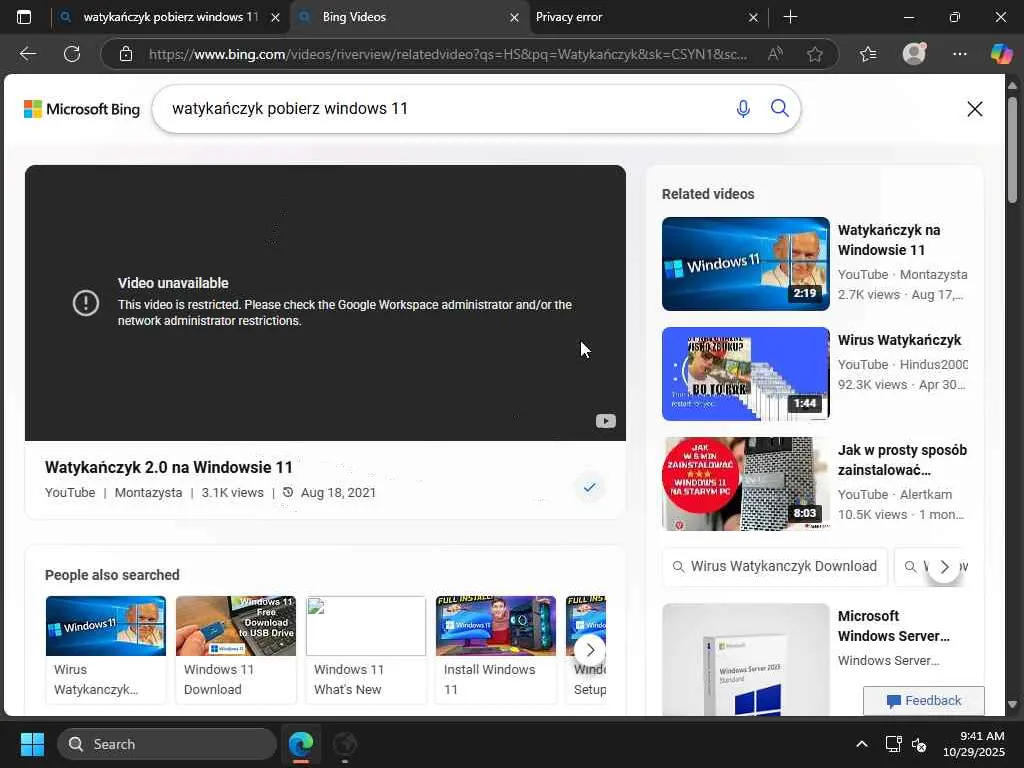Open the 'Watykańczyk na Windowsie 11' title link

889,240
